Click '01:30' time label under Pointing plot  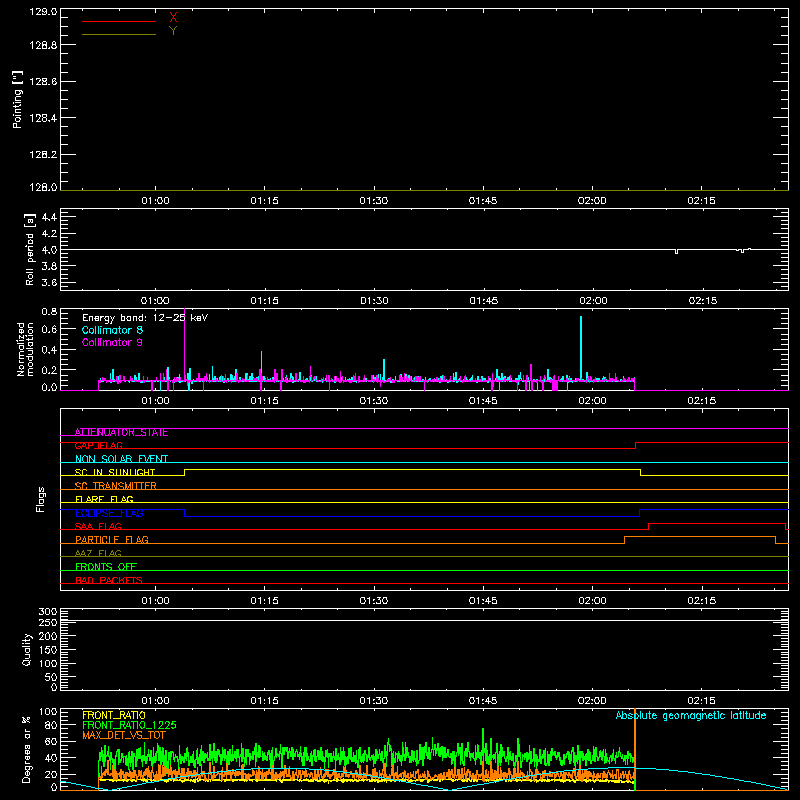(373, 201)
